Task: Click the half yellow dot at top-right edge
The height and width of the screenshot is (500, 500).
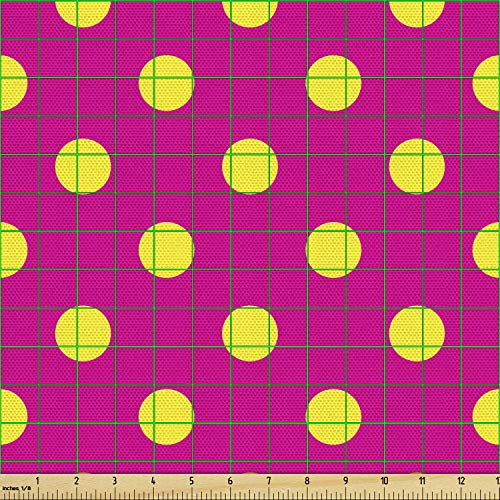Action: [x=417, y=14]
